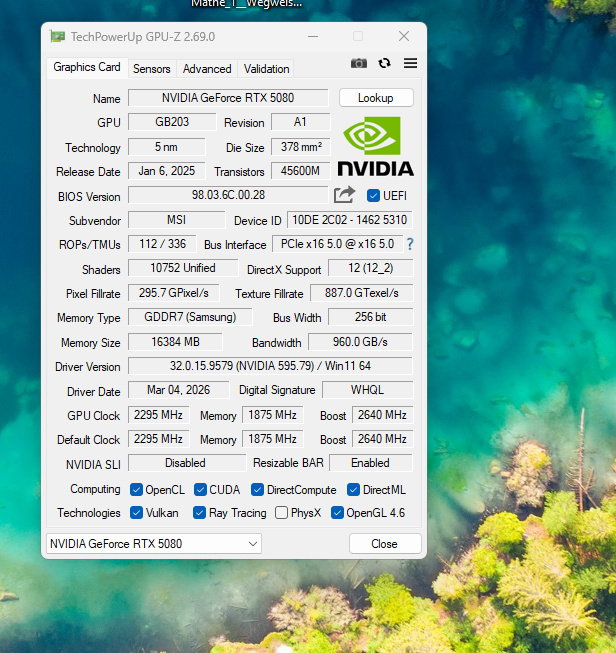The image size is (616, 653).
Task: Click the BIOS Version field 98.03.6C.00.28
Action: coord(228,195)
